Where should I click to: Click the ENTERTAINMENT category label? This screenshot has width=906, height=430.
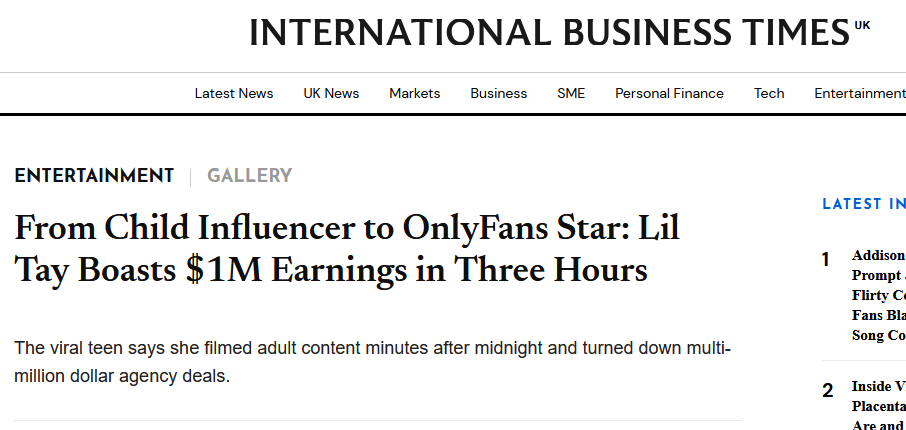tap(94, 176)
